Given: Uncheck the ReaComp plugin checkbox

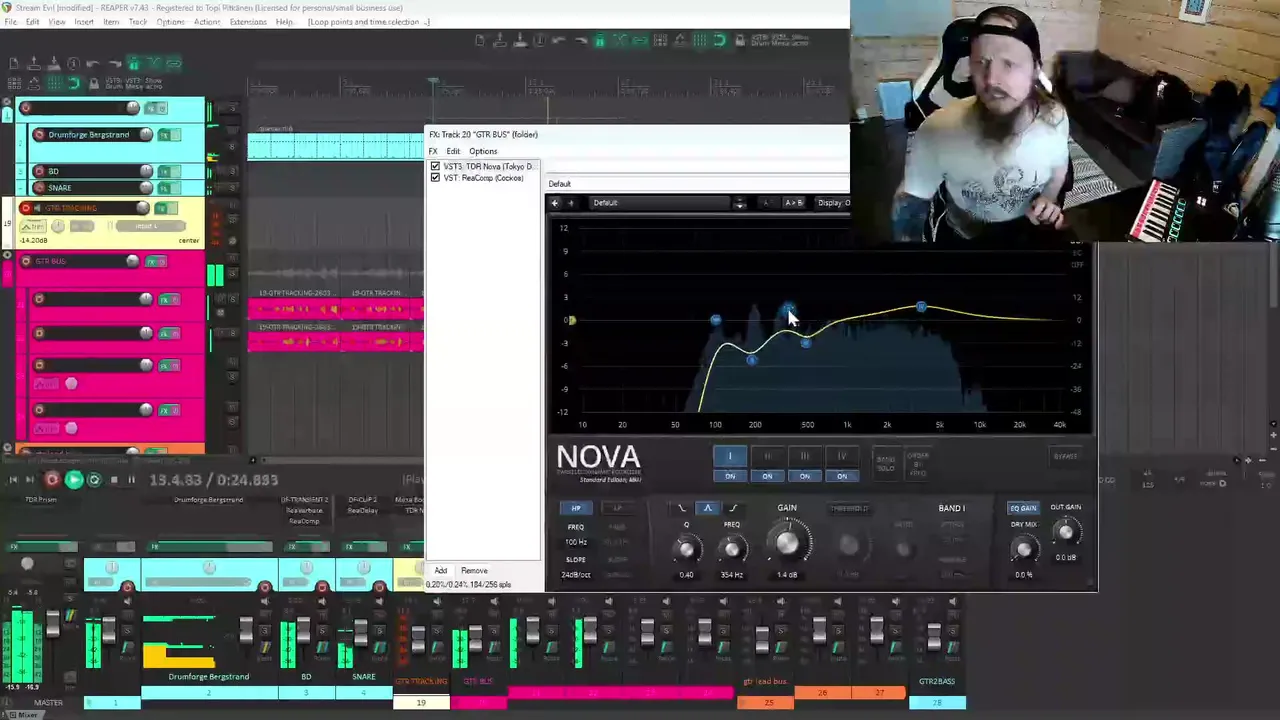Looking at the screenshot, I should click(x=435, y=178).
